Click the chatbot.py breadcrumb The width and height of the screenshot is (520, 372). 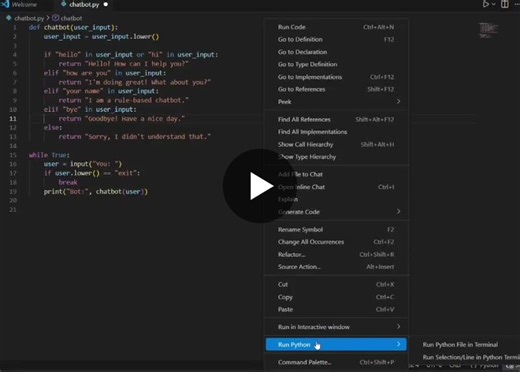(x=29, y=18)
